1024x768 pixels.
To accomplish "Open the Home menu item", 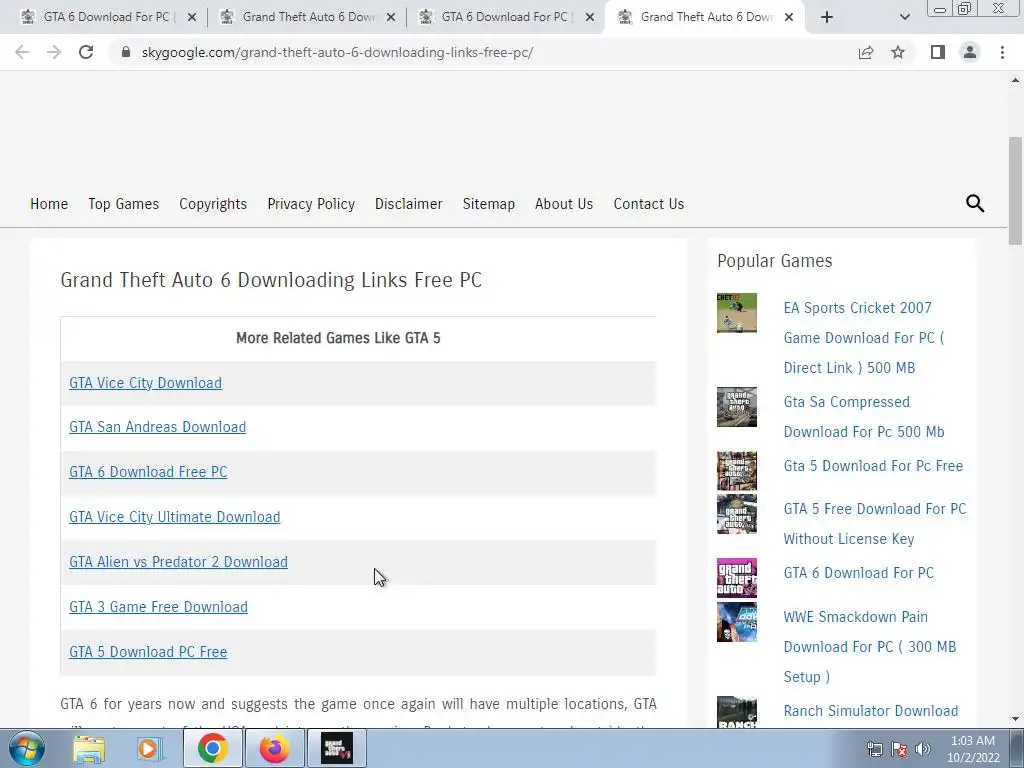I will click(49, 204).
